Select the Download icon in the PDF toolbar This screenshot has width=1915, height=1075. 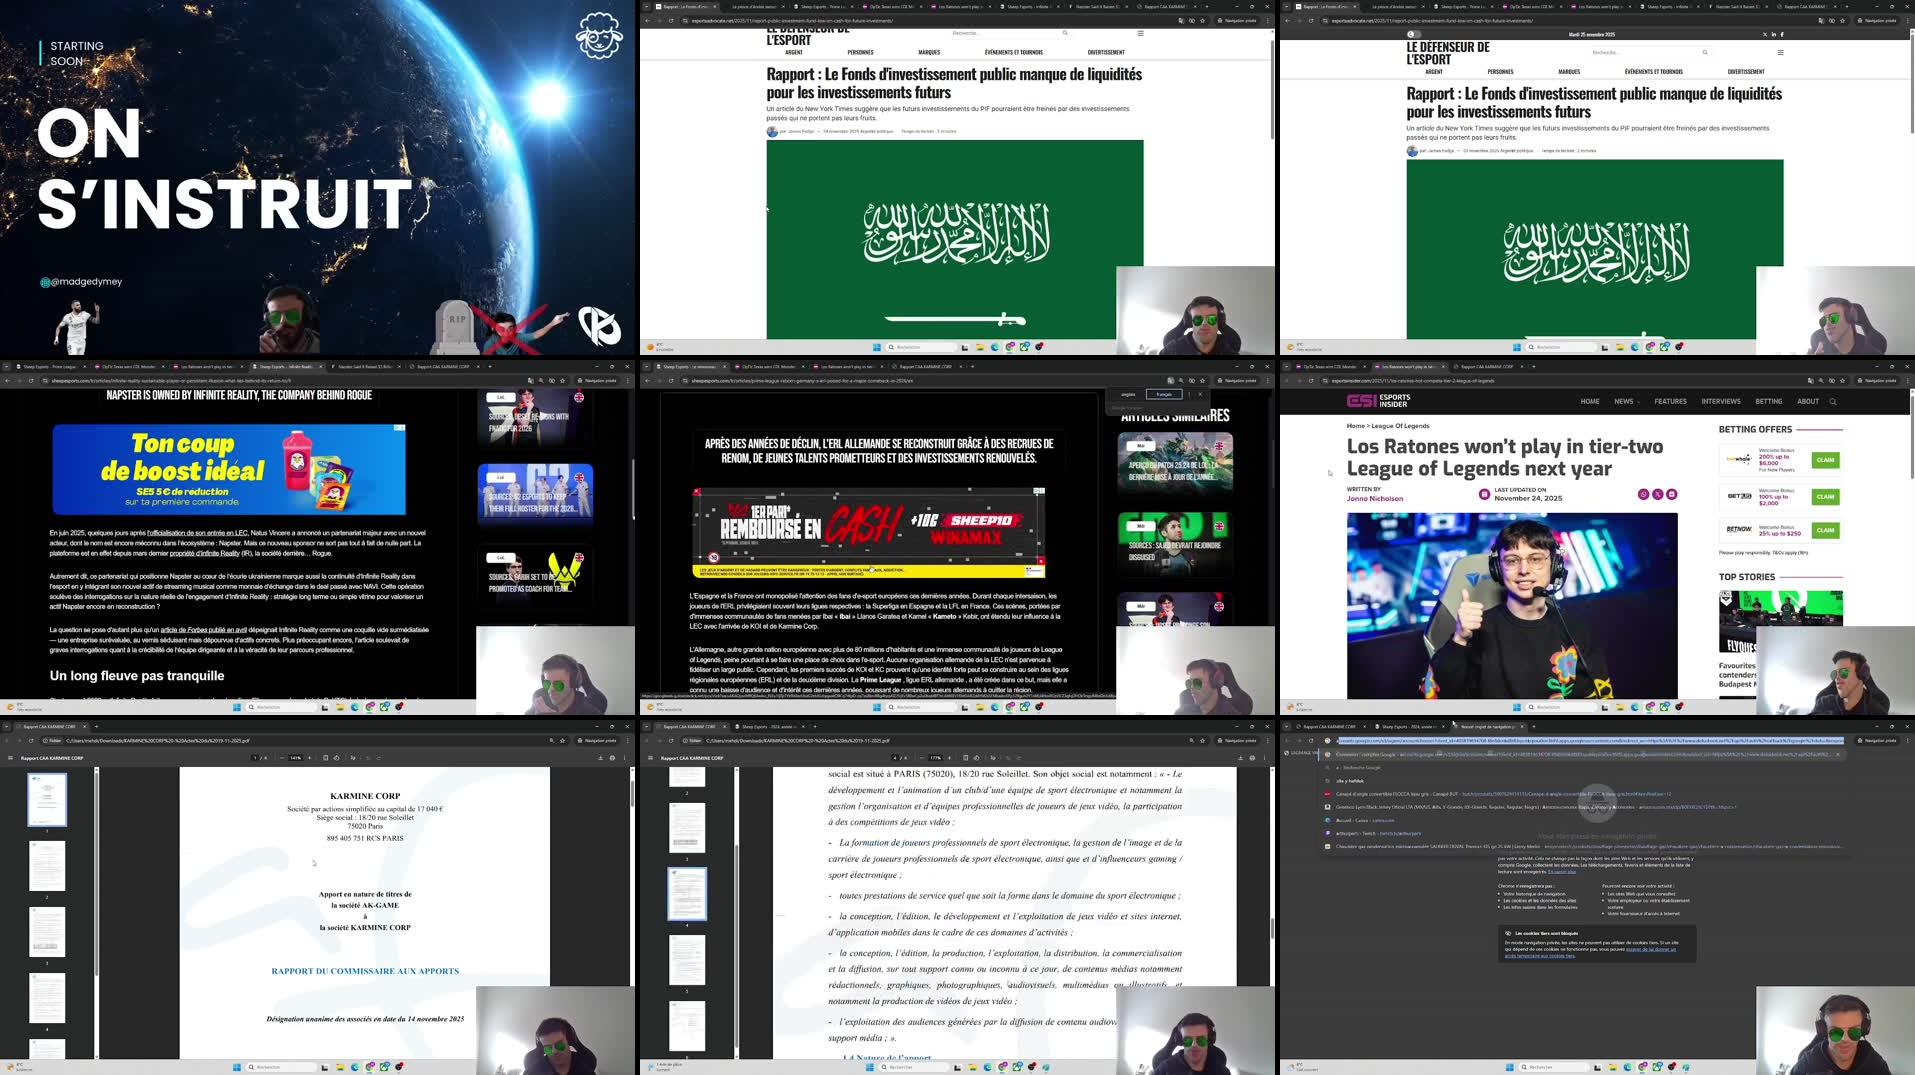(x=601, y=757)
